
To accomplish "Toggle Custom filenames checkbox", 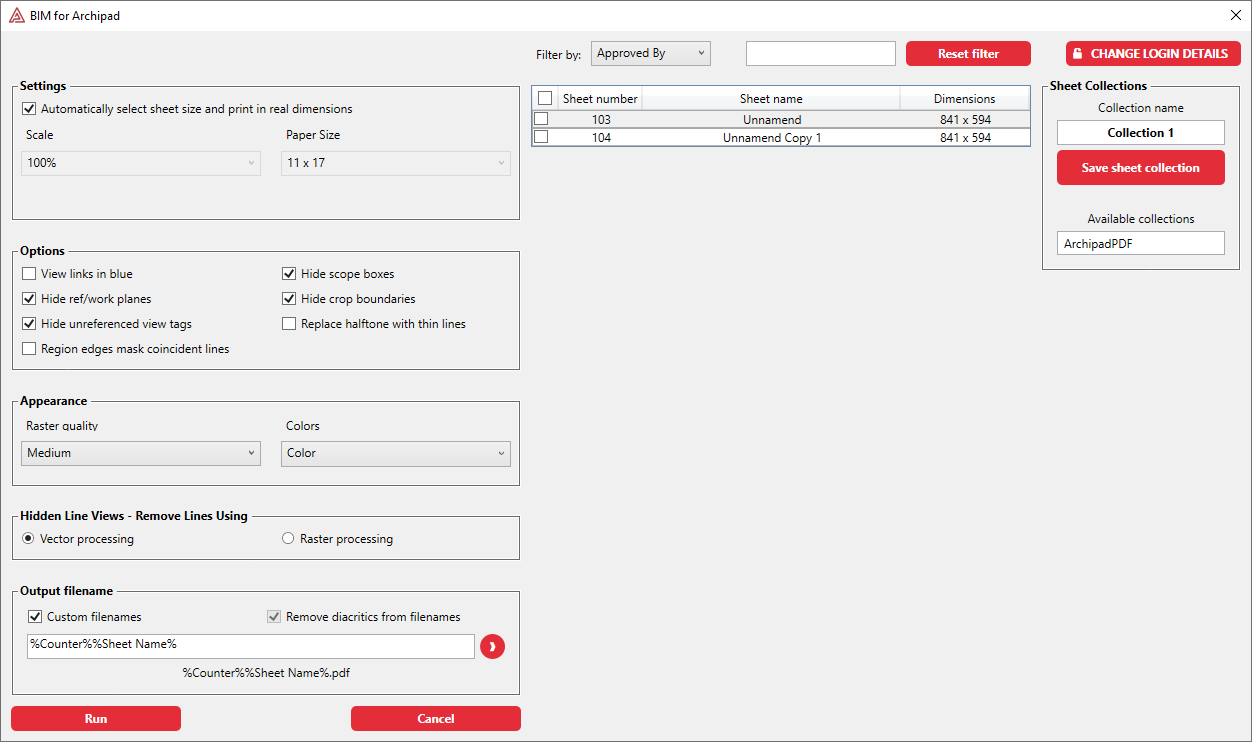I will (35, 617).
